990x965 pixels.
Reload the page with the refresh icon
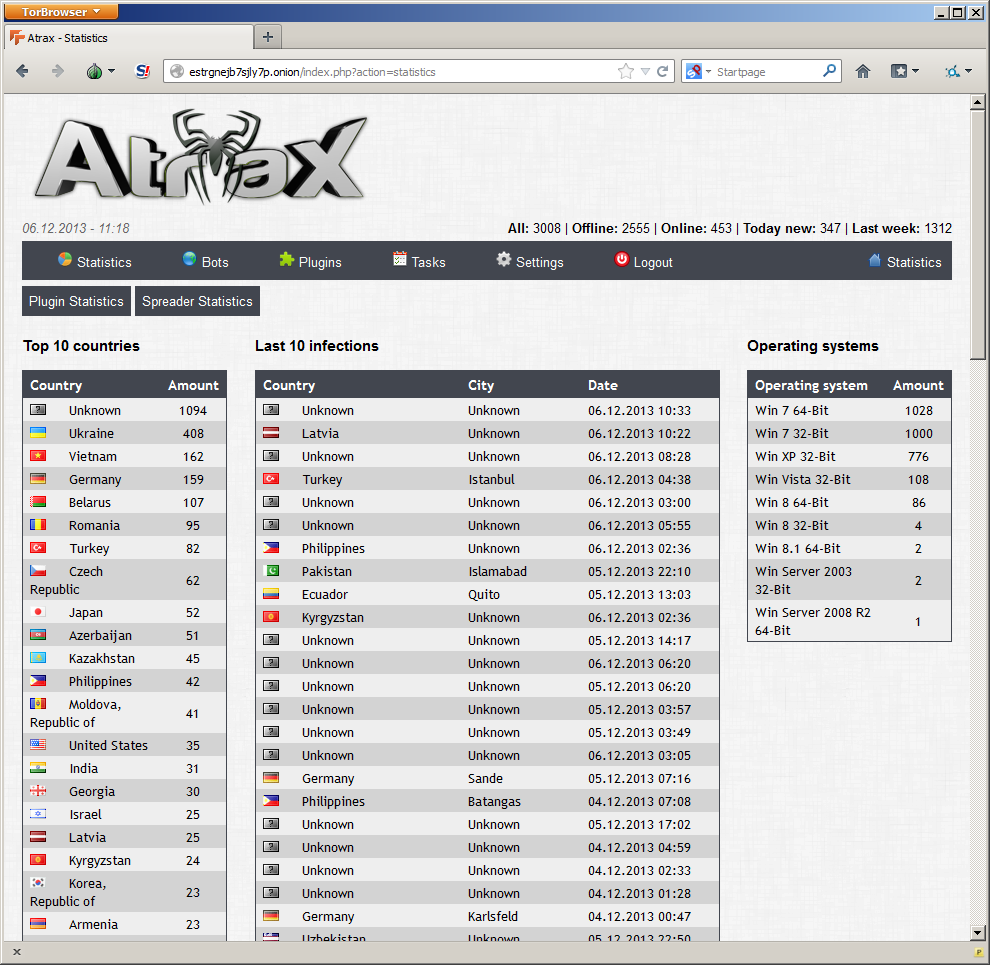click(x=662, y=71)
